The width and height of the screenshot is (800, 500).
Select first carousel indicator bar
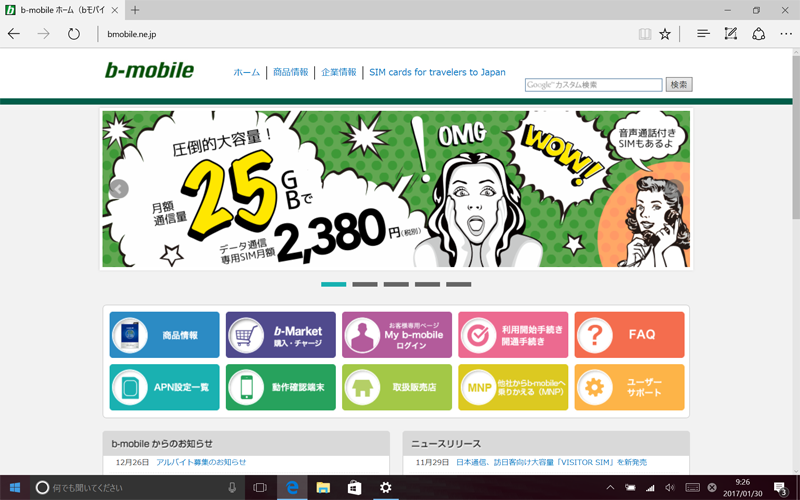[334, 284]
